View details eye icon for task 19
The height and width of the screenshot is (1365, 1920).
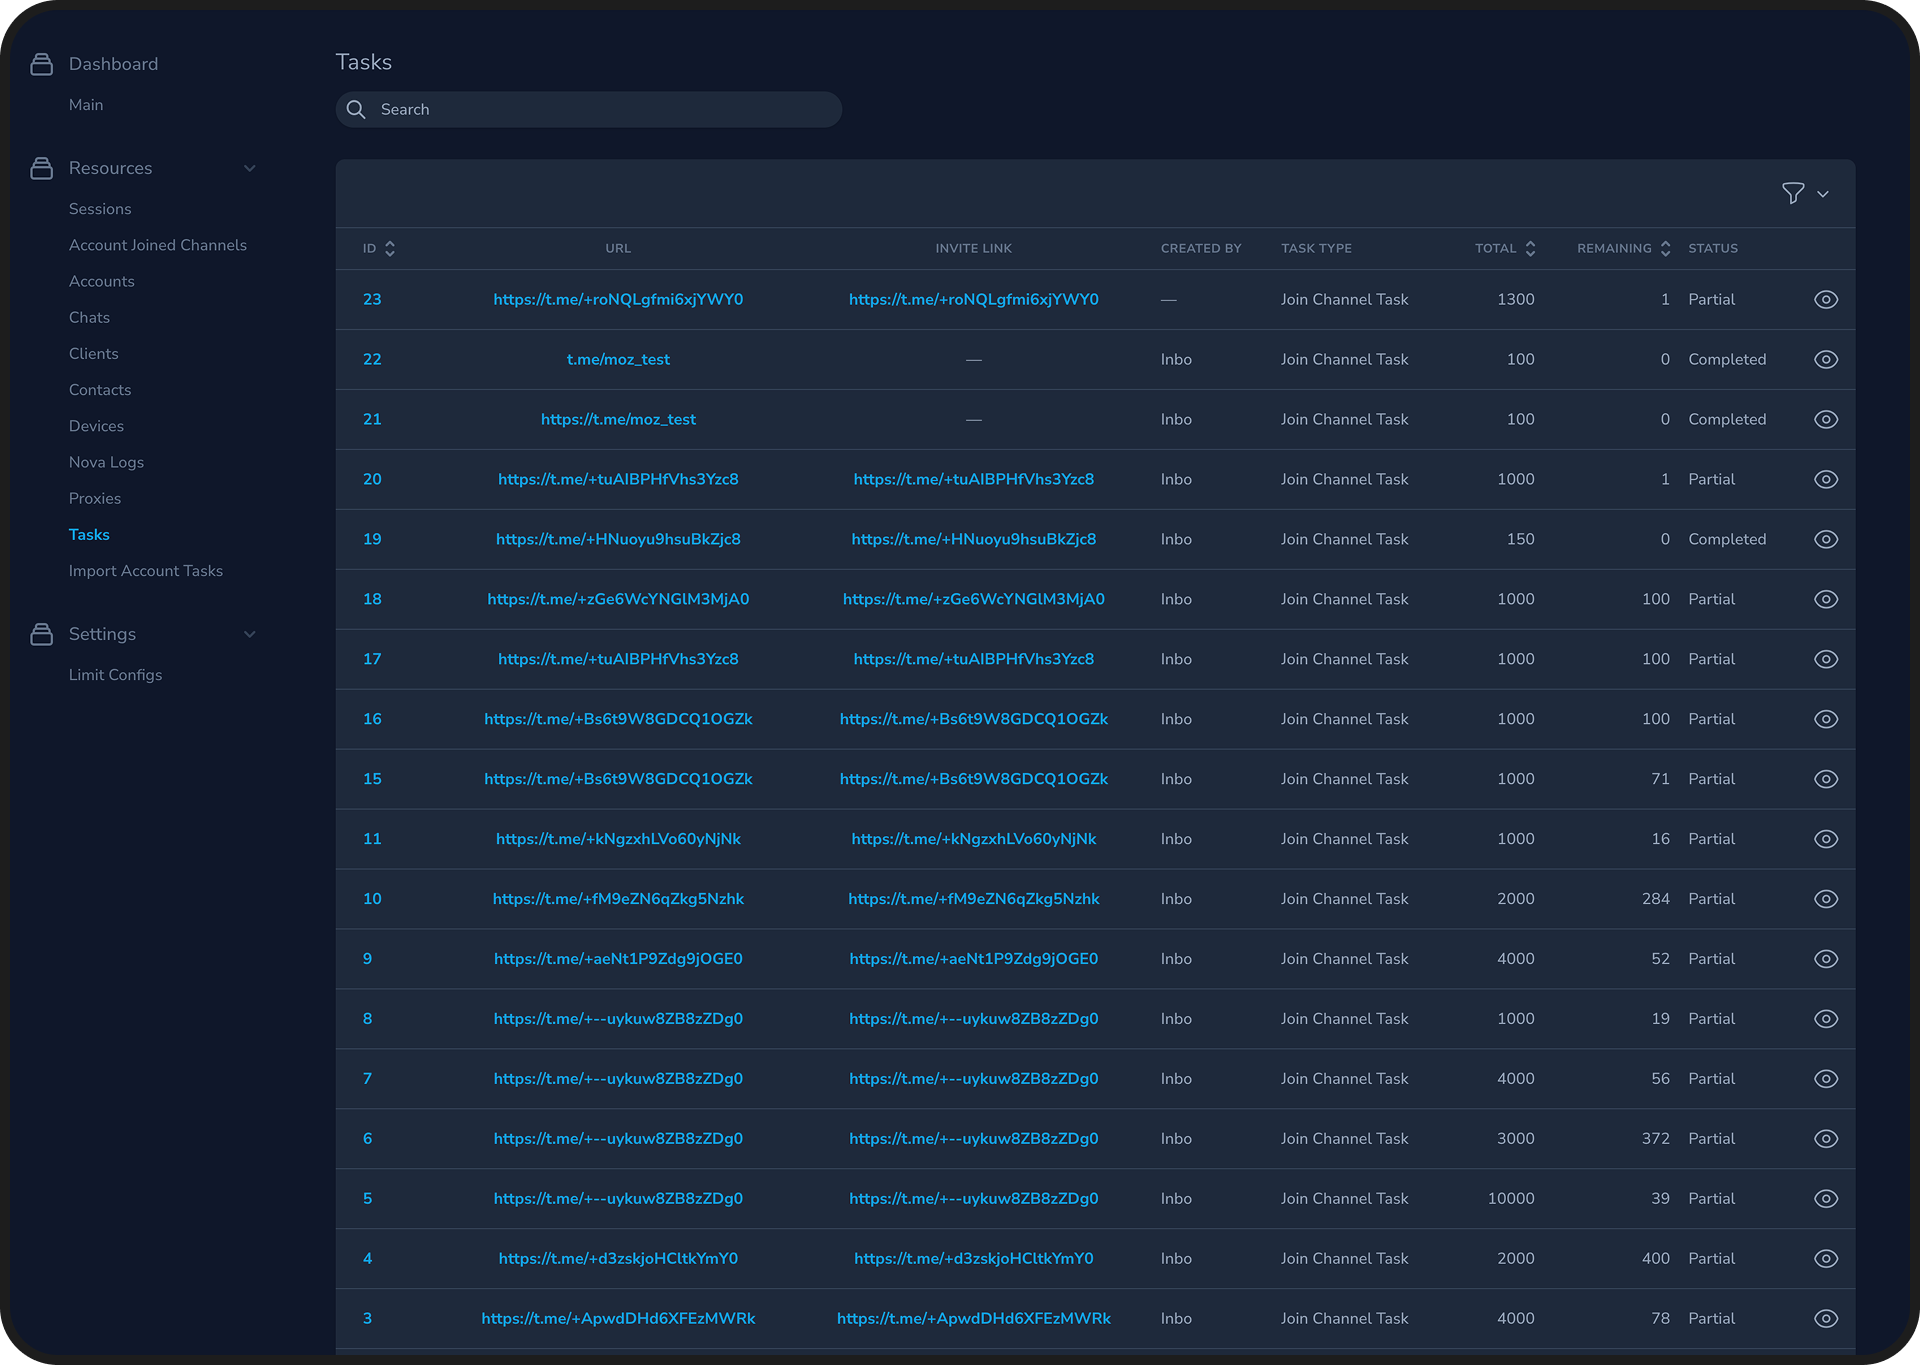click(1826, 540)
